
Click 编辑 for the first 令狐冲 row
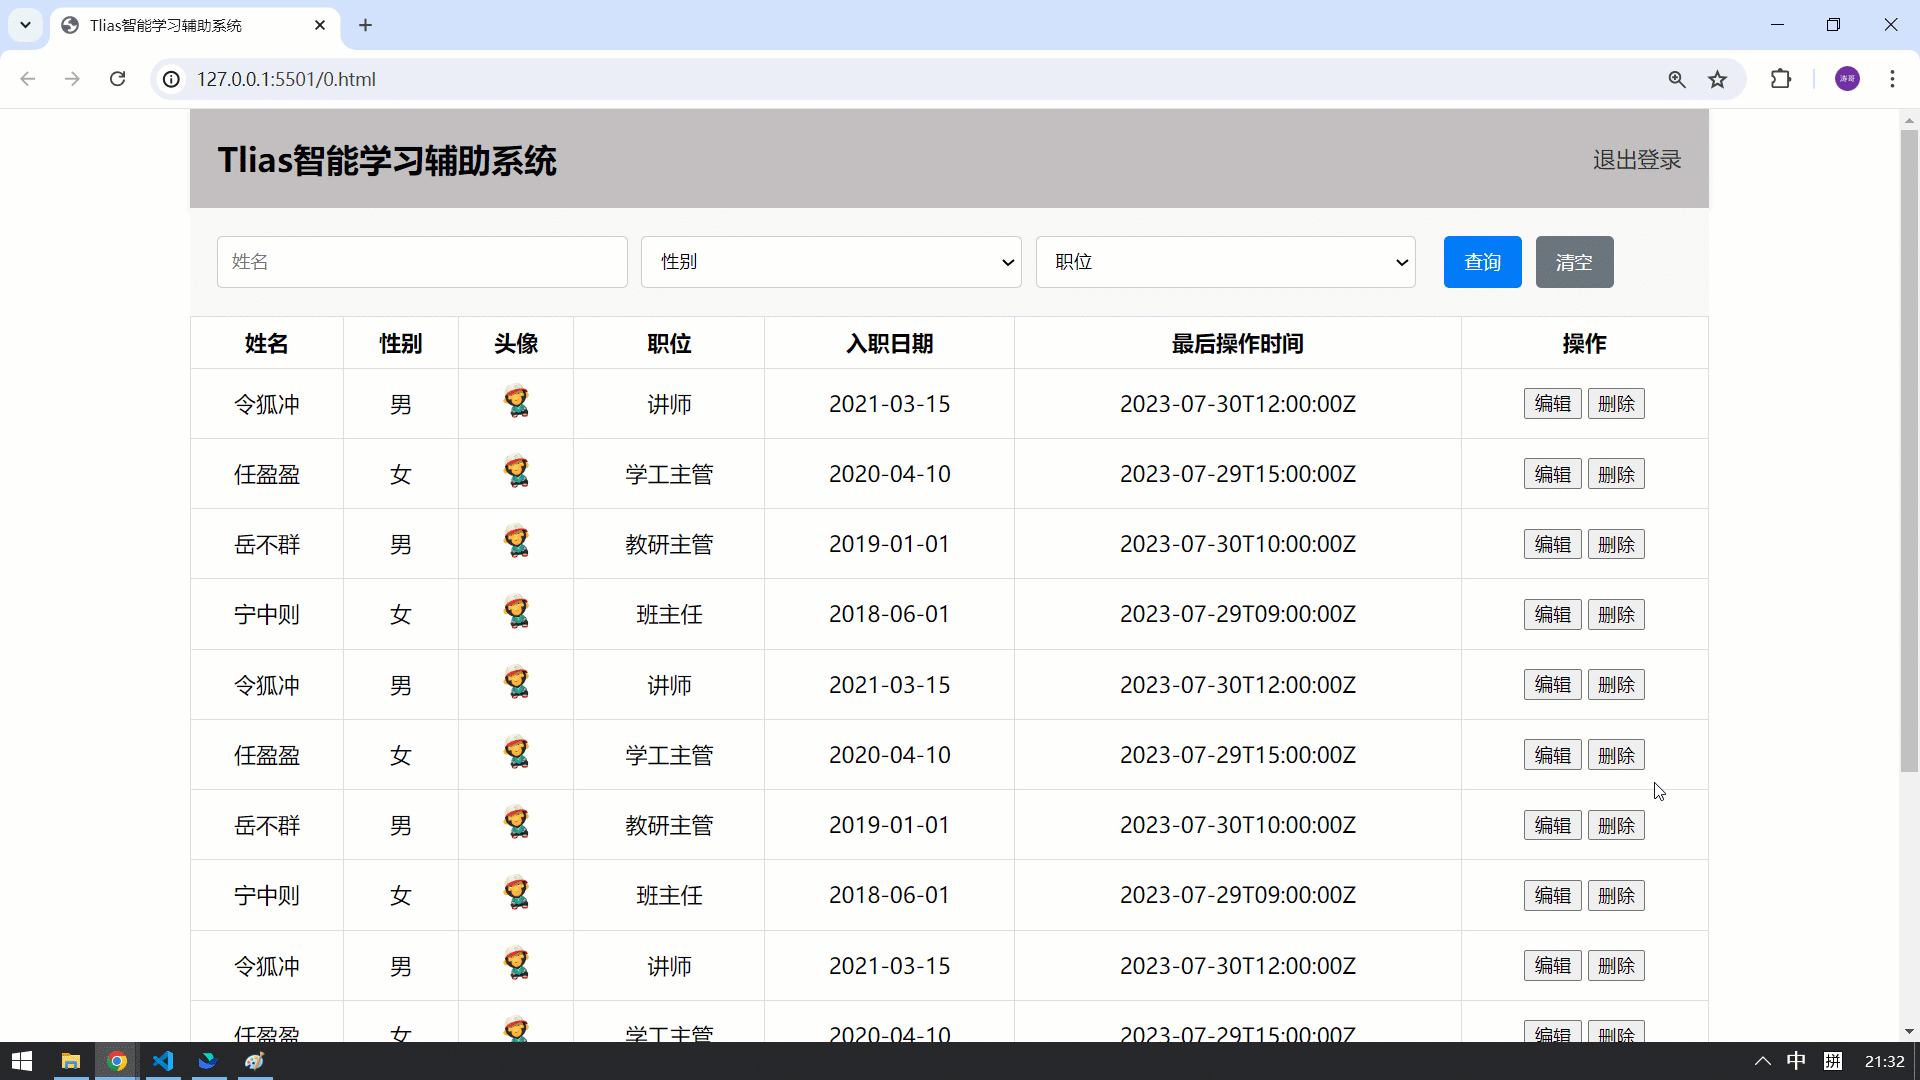[1552, 404]
